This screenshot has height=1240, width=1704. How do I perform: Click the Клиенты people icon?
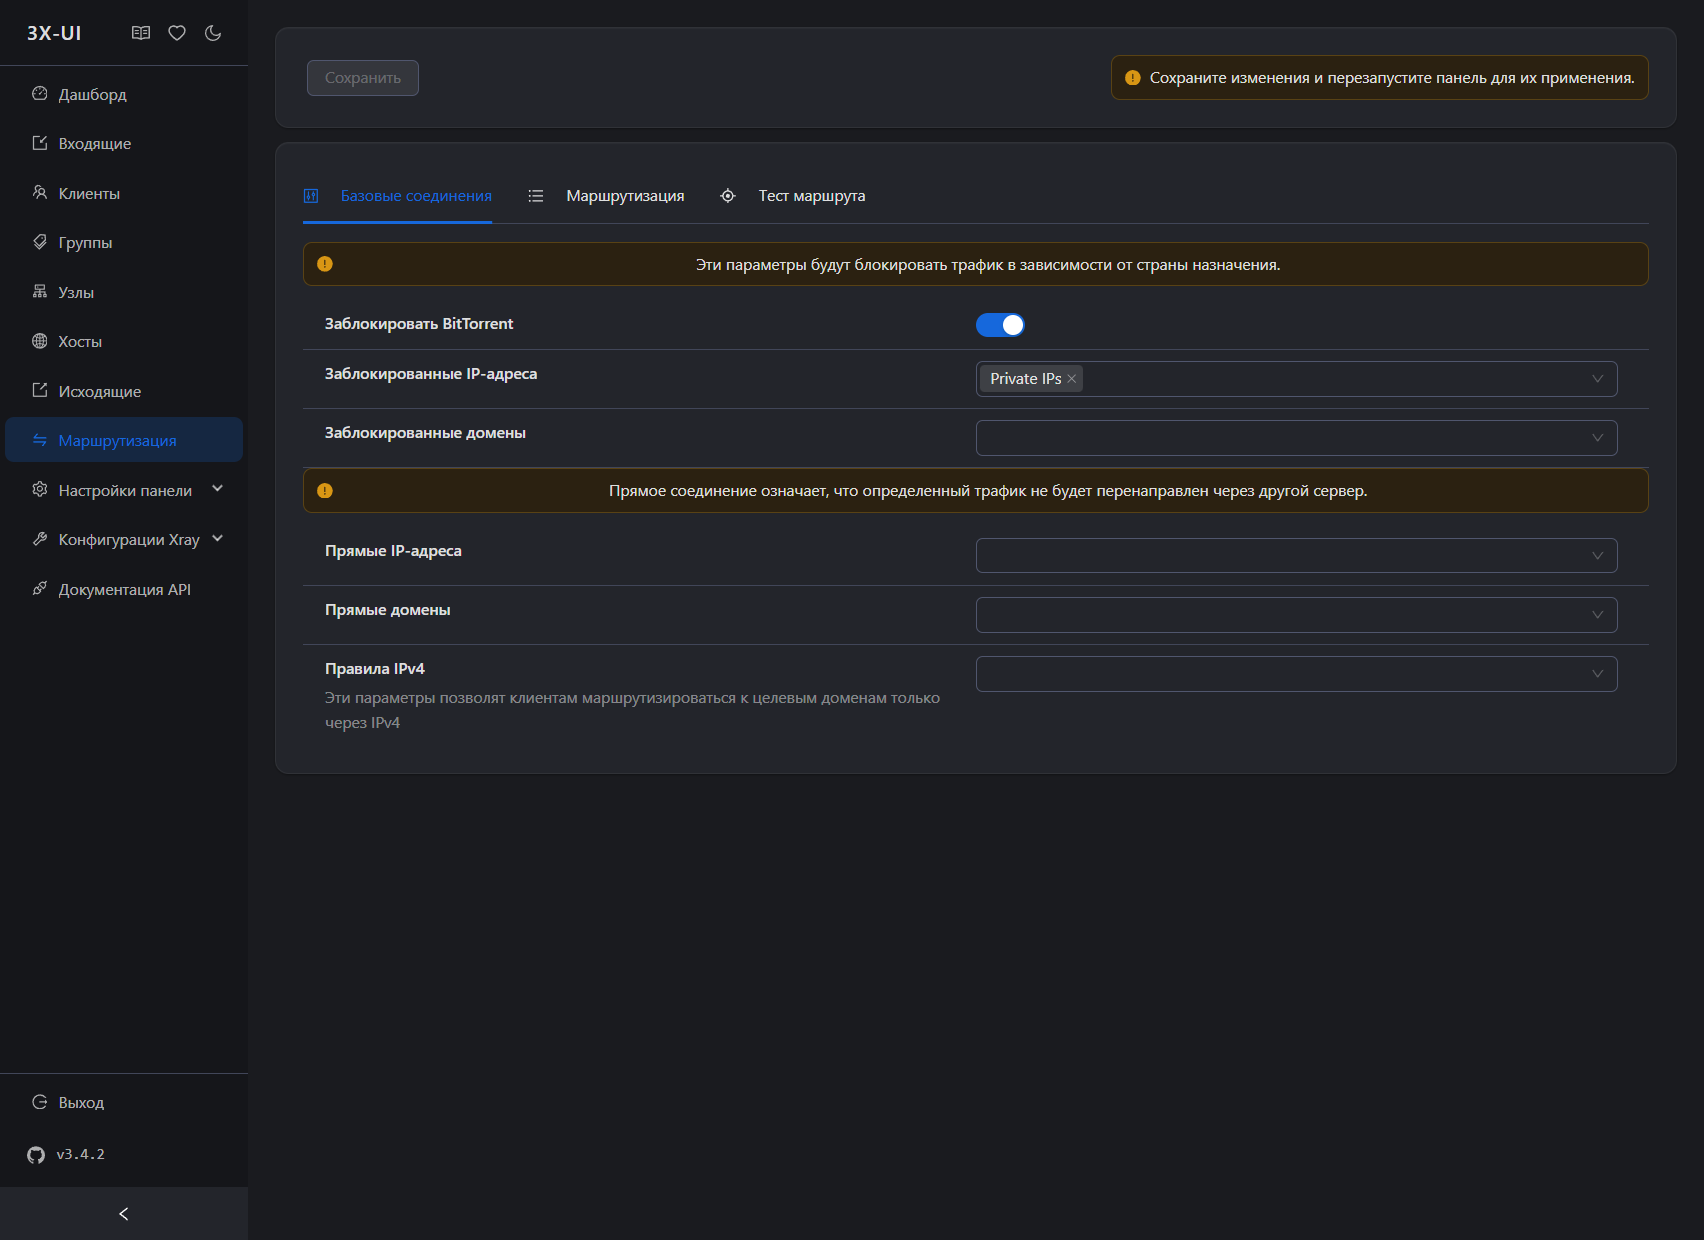(40, 192)
